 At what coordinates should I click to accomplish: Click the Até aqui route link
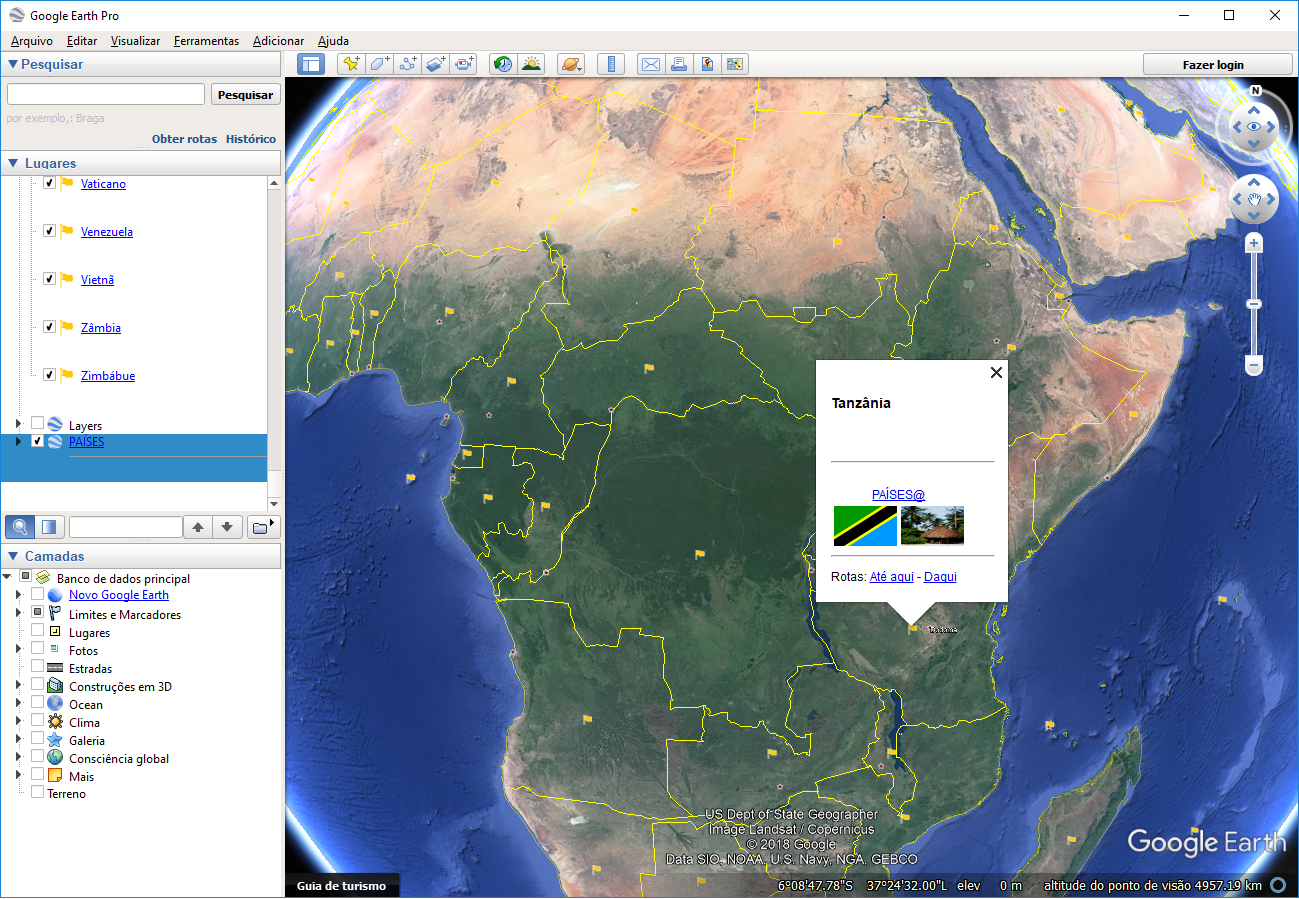point(891,577)
